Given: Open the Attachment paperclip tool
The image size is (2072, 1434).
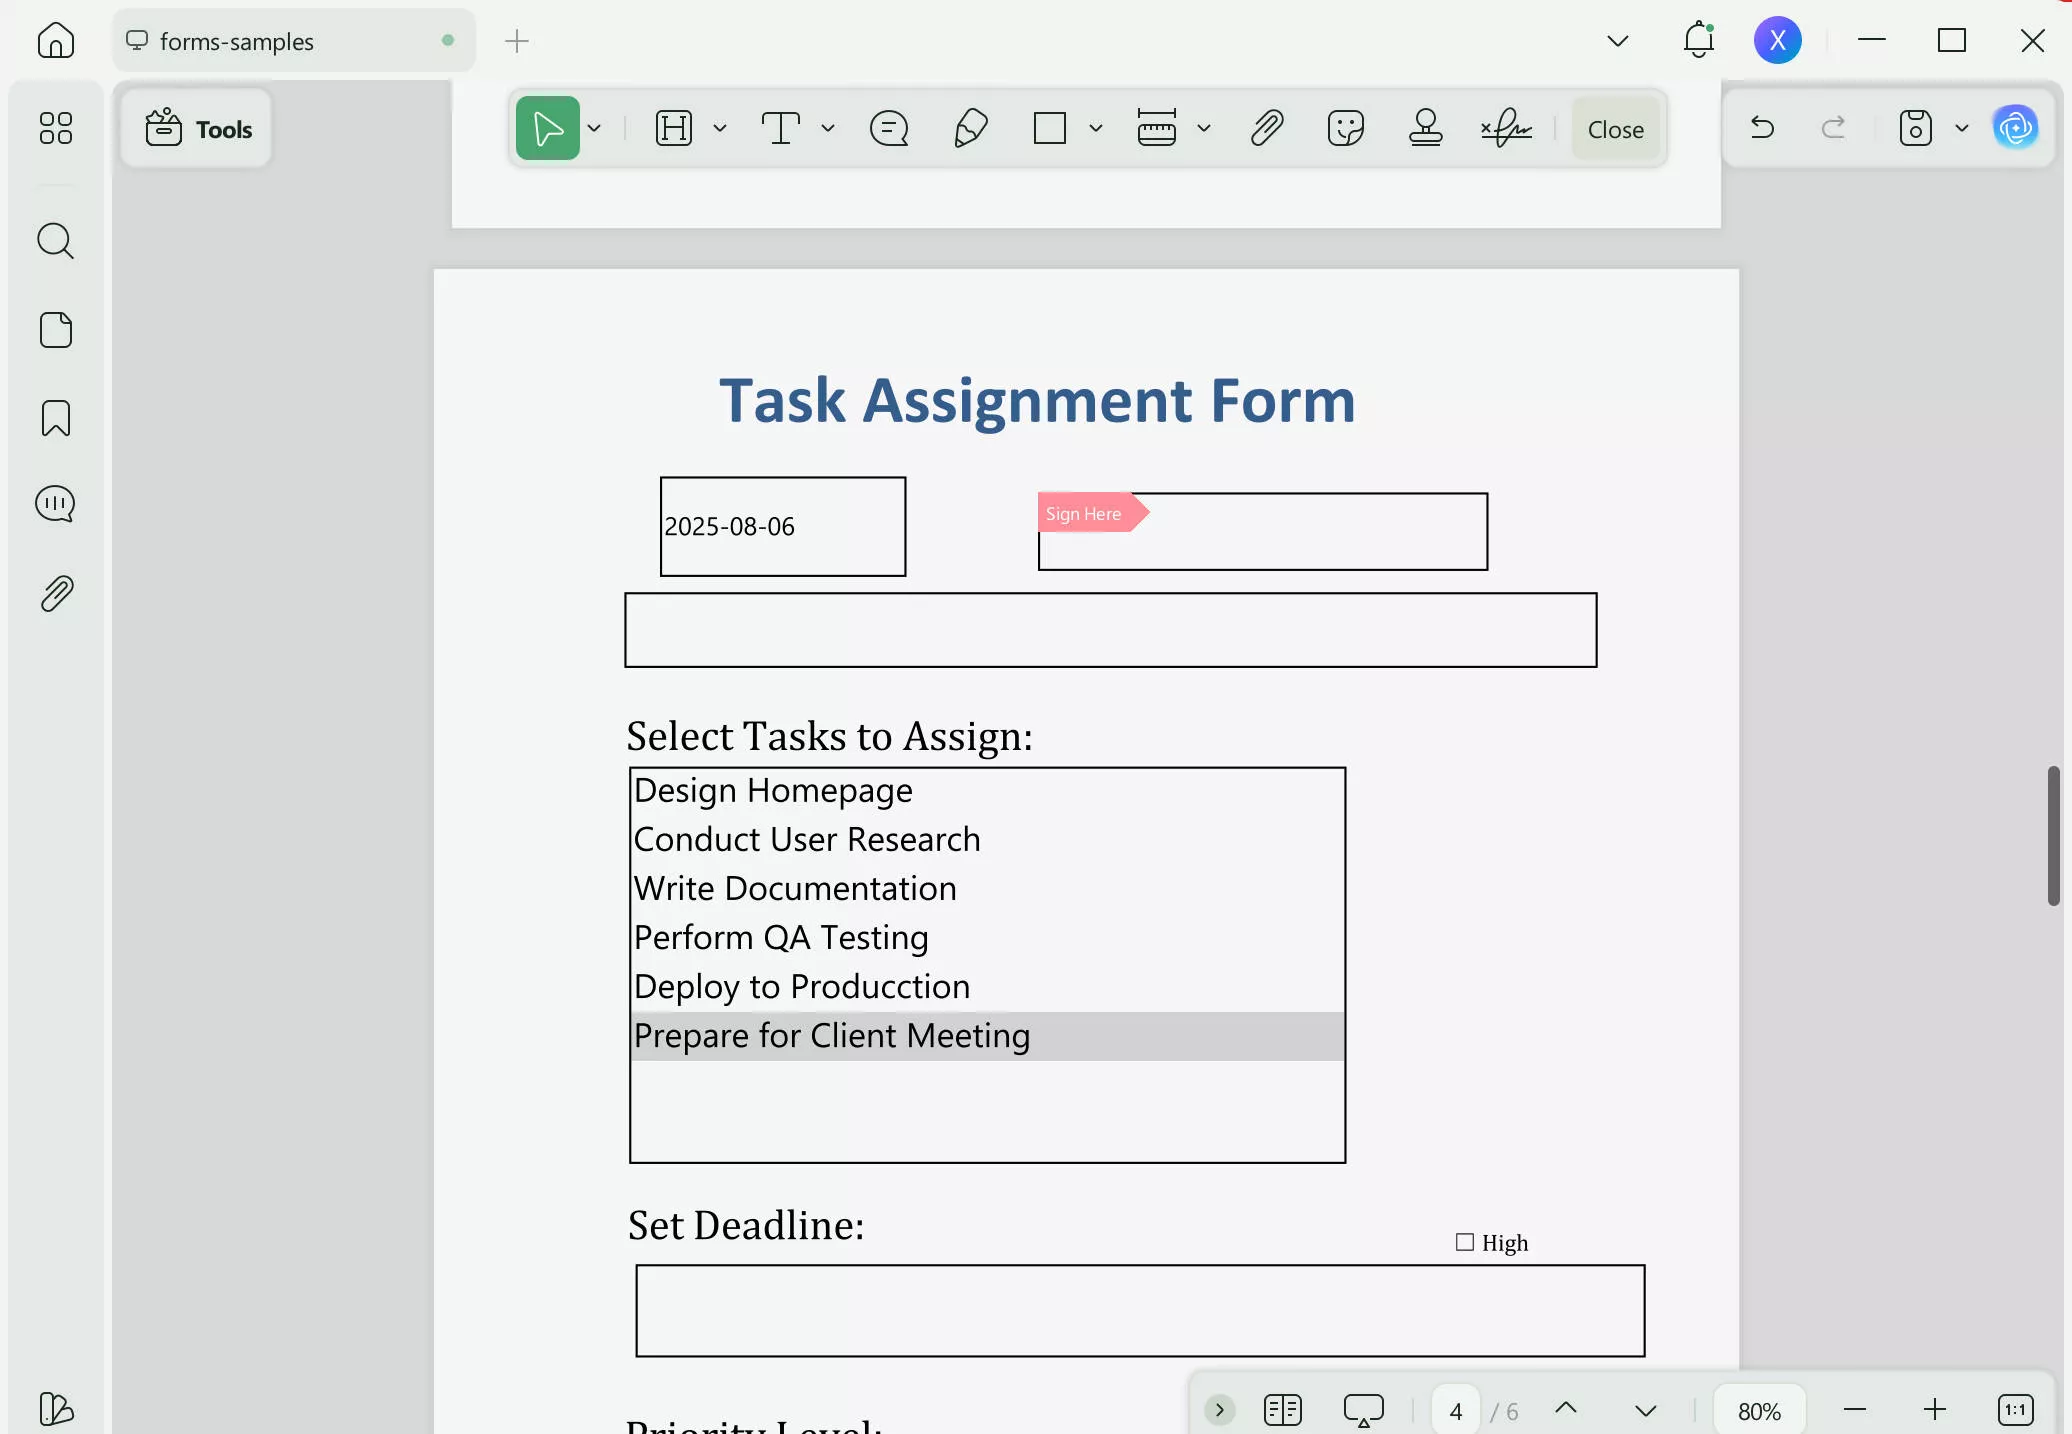Looking at the screenshot, I should [x=1266, y=128].
